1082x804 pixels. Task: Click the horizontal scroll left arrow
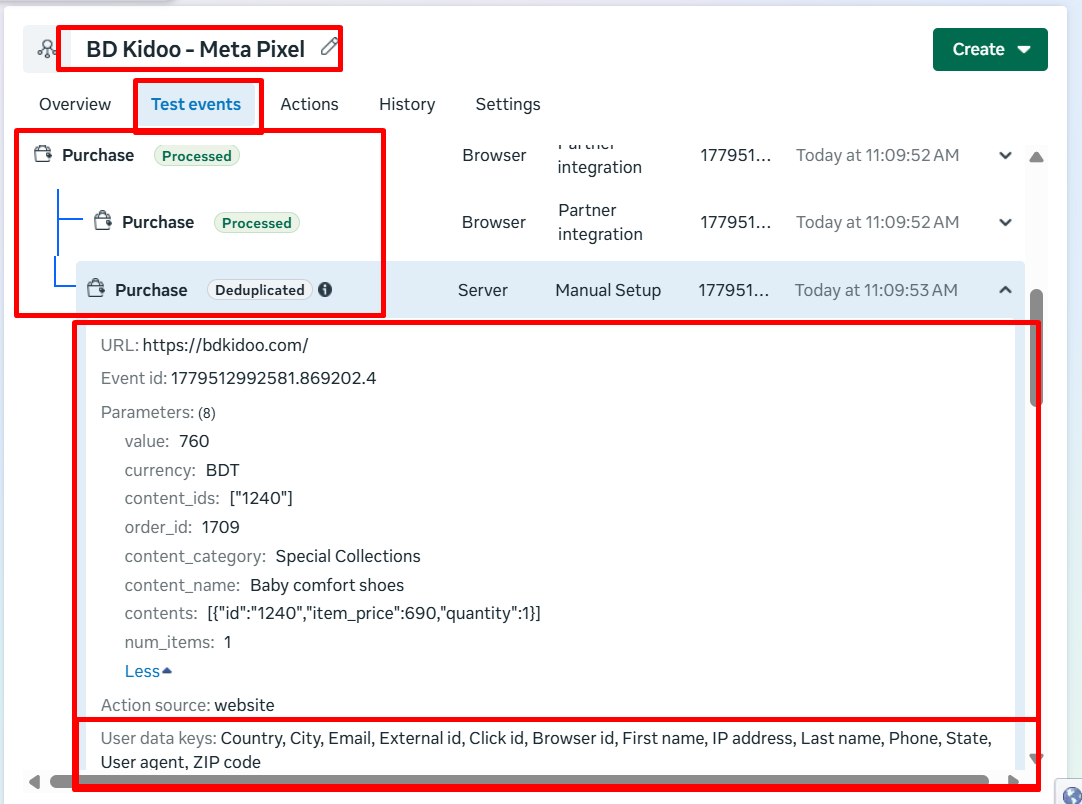pos(34,782)
